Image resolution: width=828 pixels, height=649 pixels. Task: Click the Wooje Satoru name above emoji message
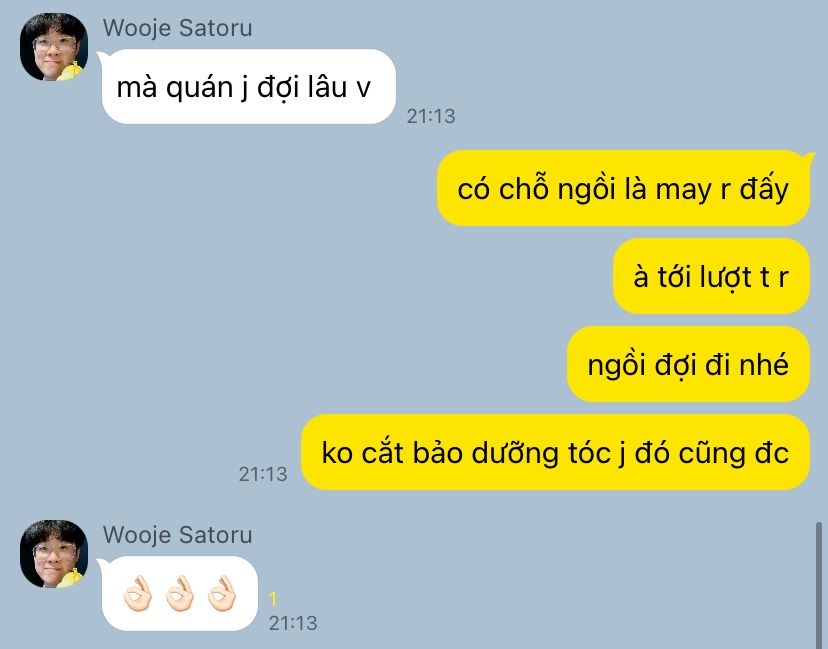[x=177, y=535]
